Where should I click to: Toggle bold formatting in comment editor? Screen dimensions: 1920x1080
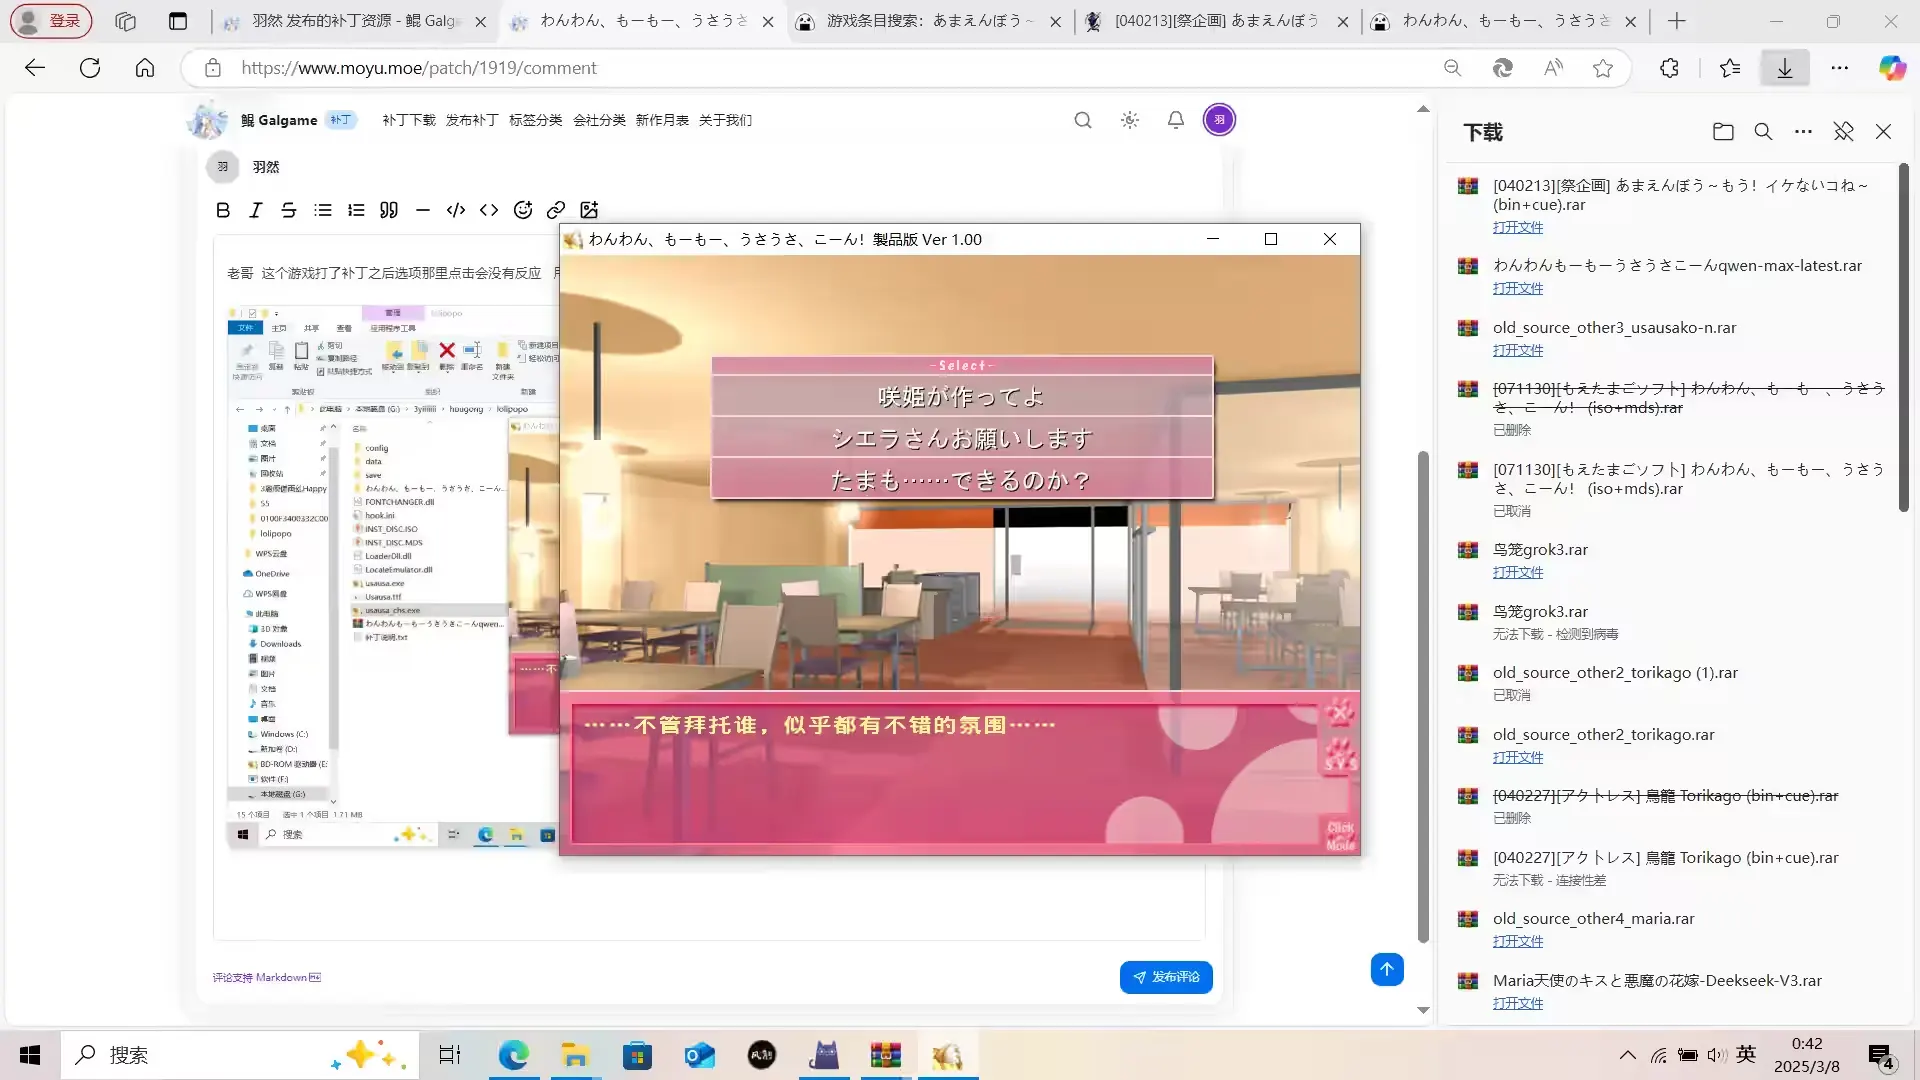click(223, 210)
